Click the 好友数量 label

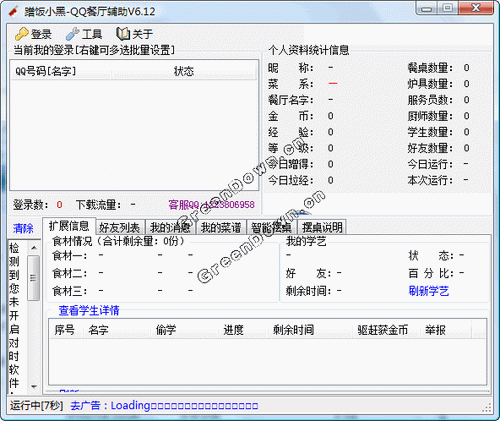pos(430,148)
